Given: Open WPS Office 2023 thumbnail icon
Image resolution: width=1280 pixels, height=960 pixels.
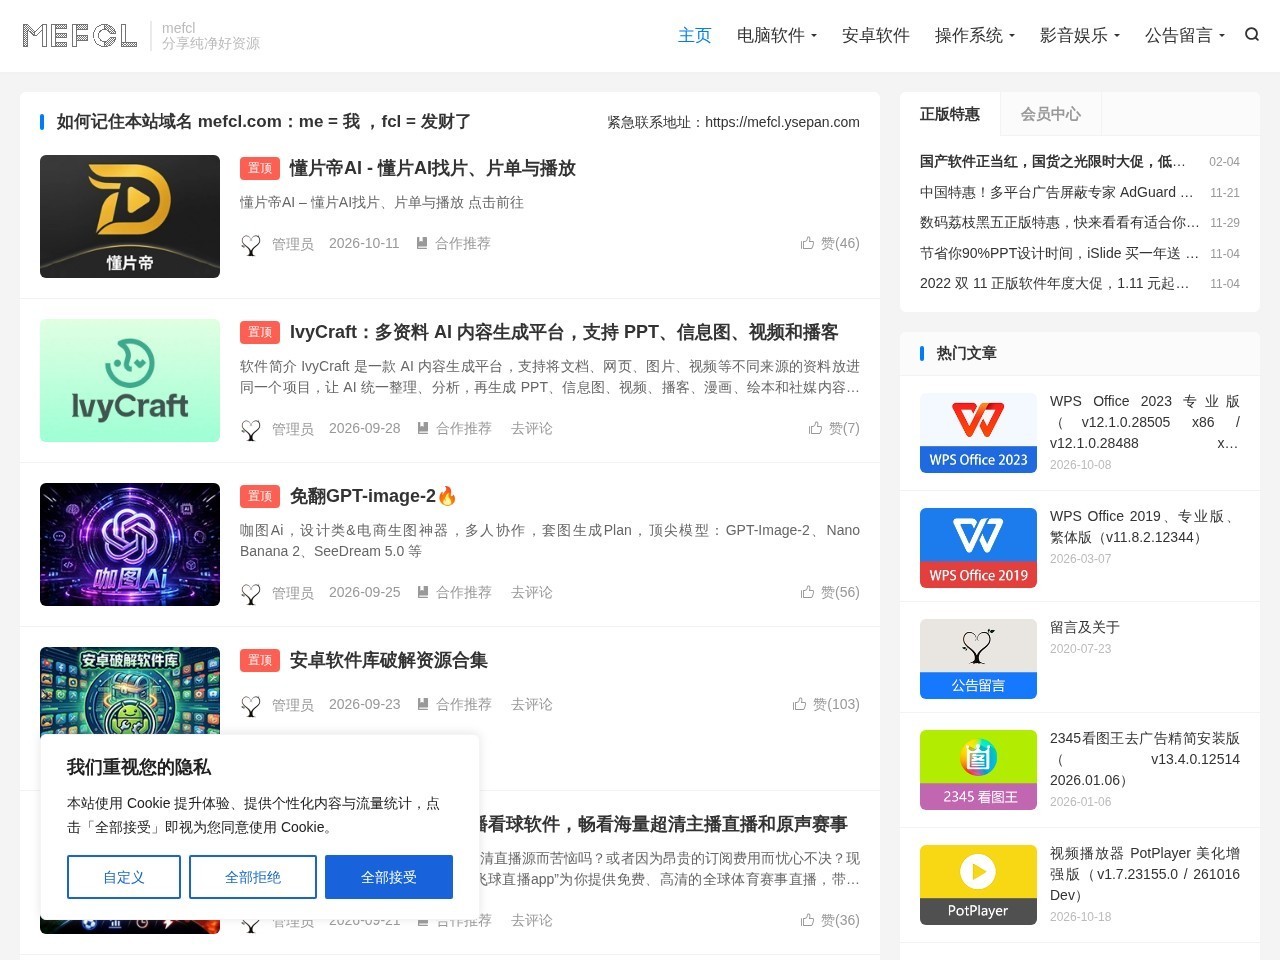Looking at the screenshot, I should 978,433.
